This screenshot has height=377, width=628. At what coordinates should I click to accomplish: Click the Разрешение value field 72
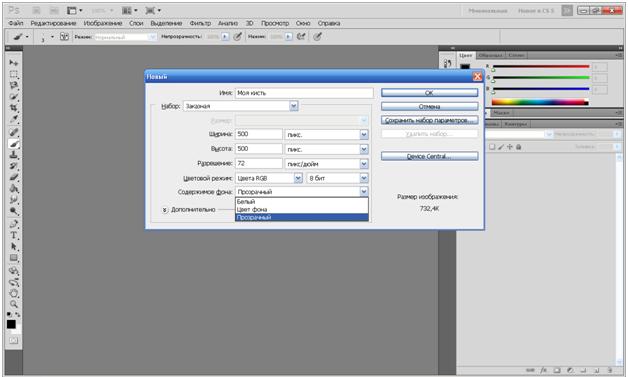[x=259, y=163]
